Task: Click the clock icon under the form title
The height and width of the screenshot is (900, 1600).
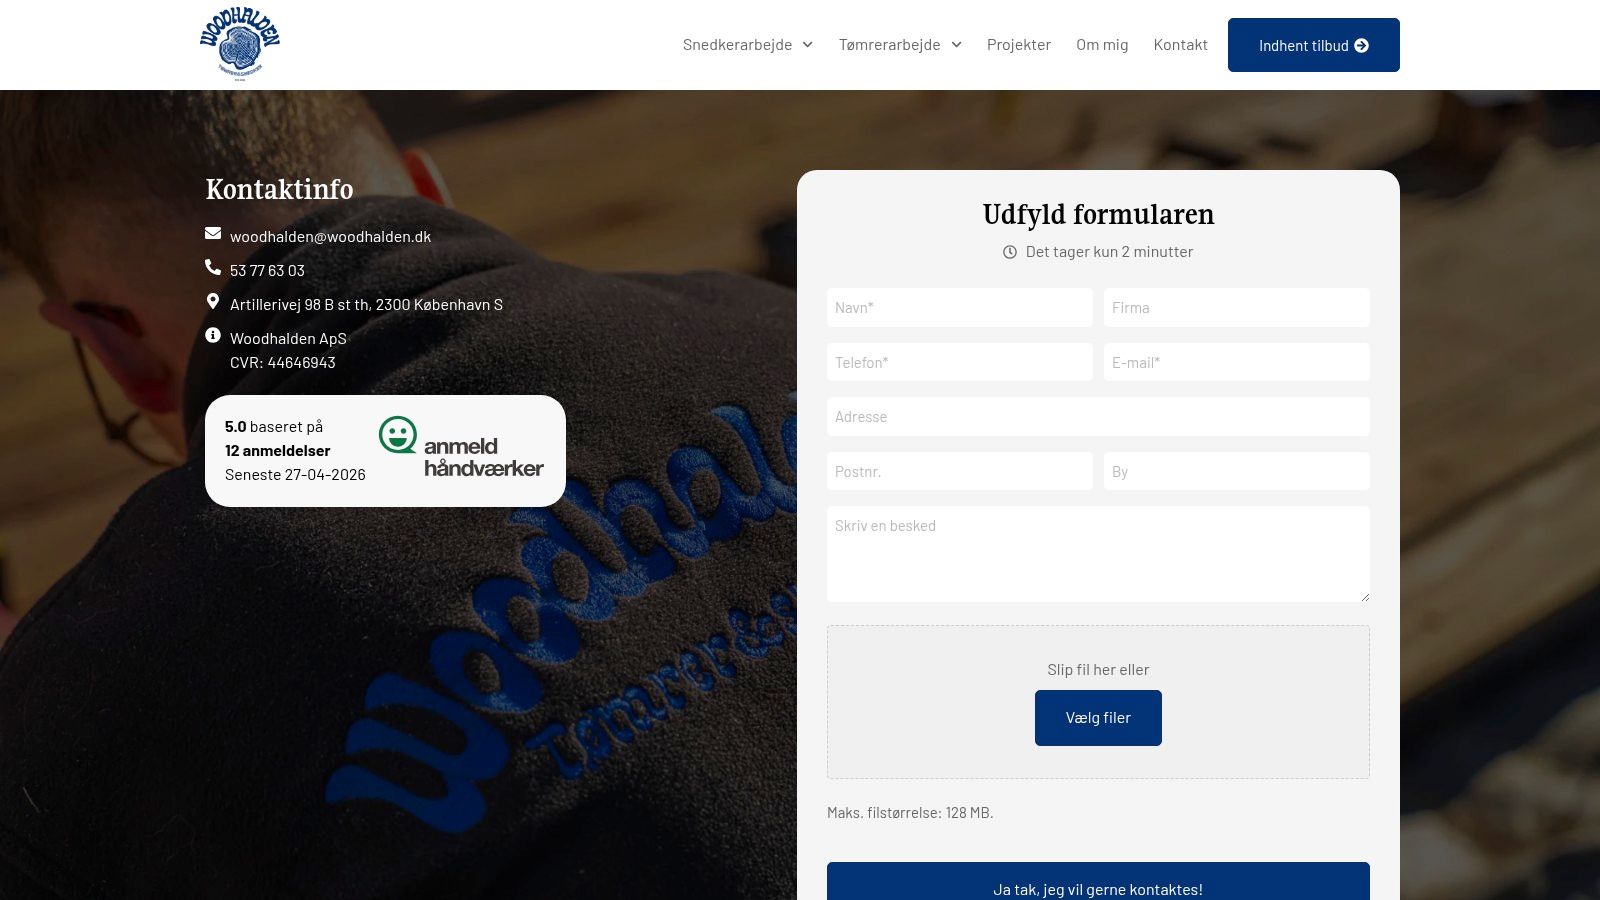Action: [x=1010, y=252]
